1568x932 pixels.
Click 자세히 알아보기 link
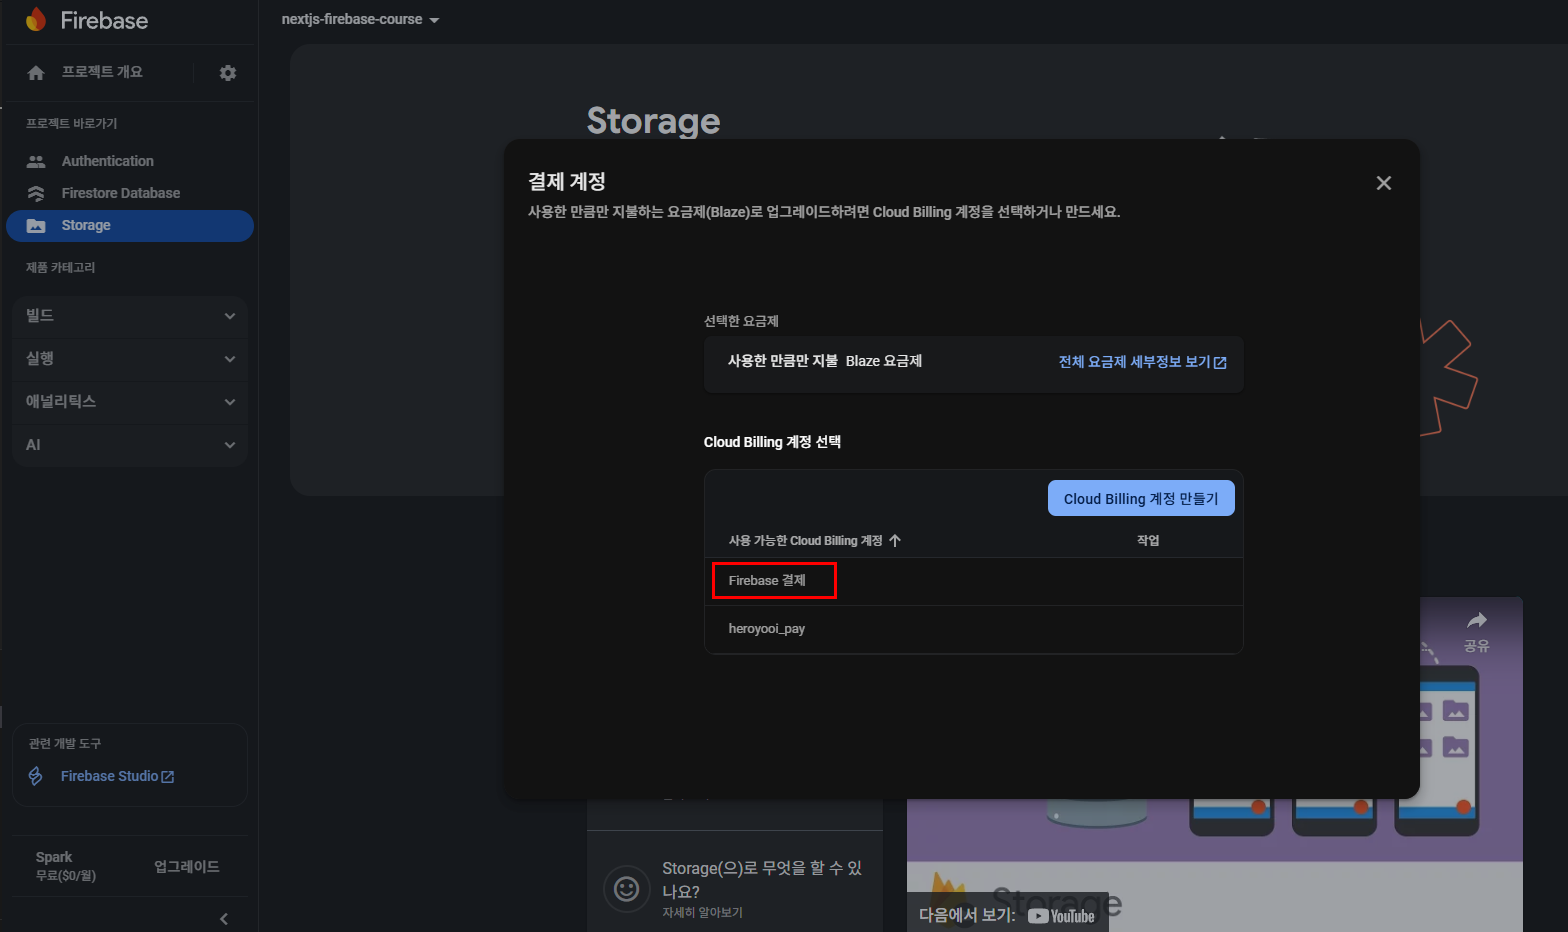pyautogui.click(x=702, y=913)
